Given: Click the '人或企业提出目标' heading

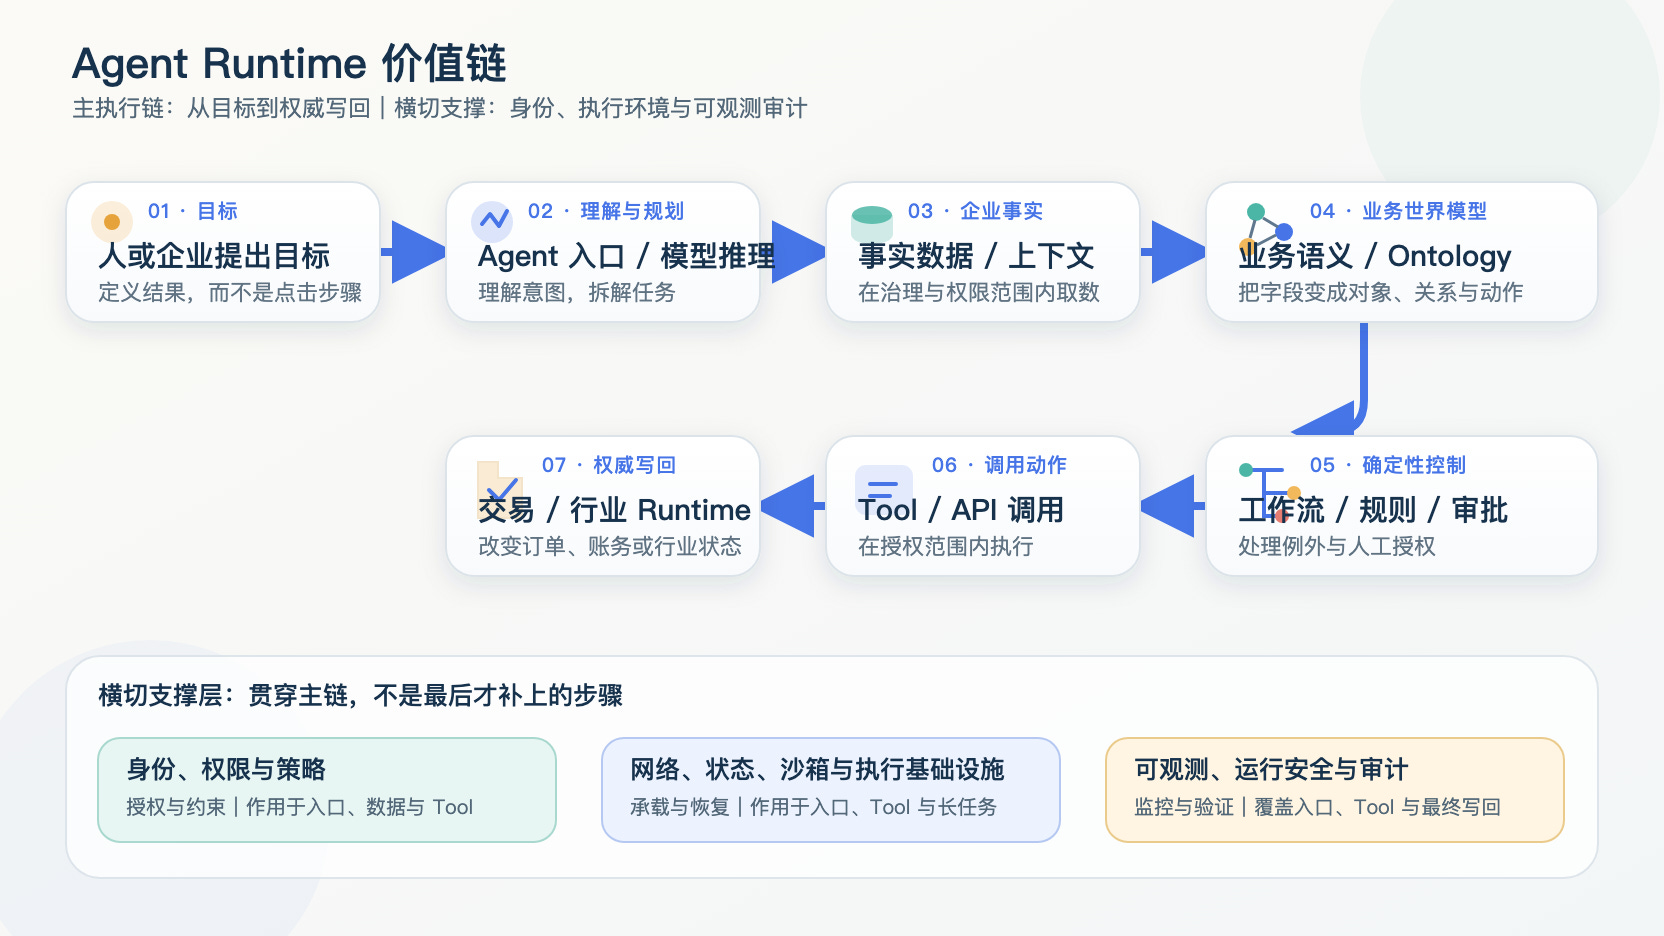Looking at the screenshot, I should pyautogui.click(x=214, y=256).
